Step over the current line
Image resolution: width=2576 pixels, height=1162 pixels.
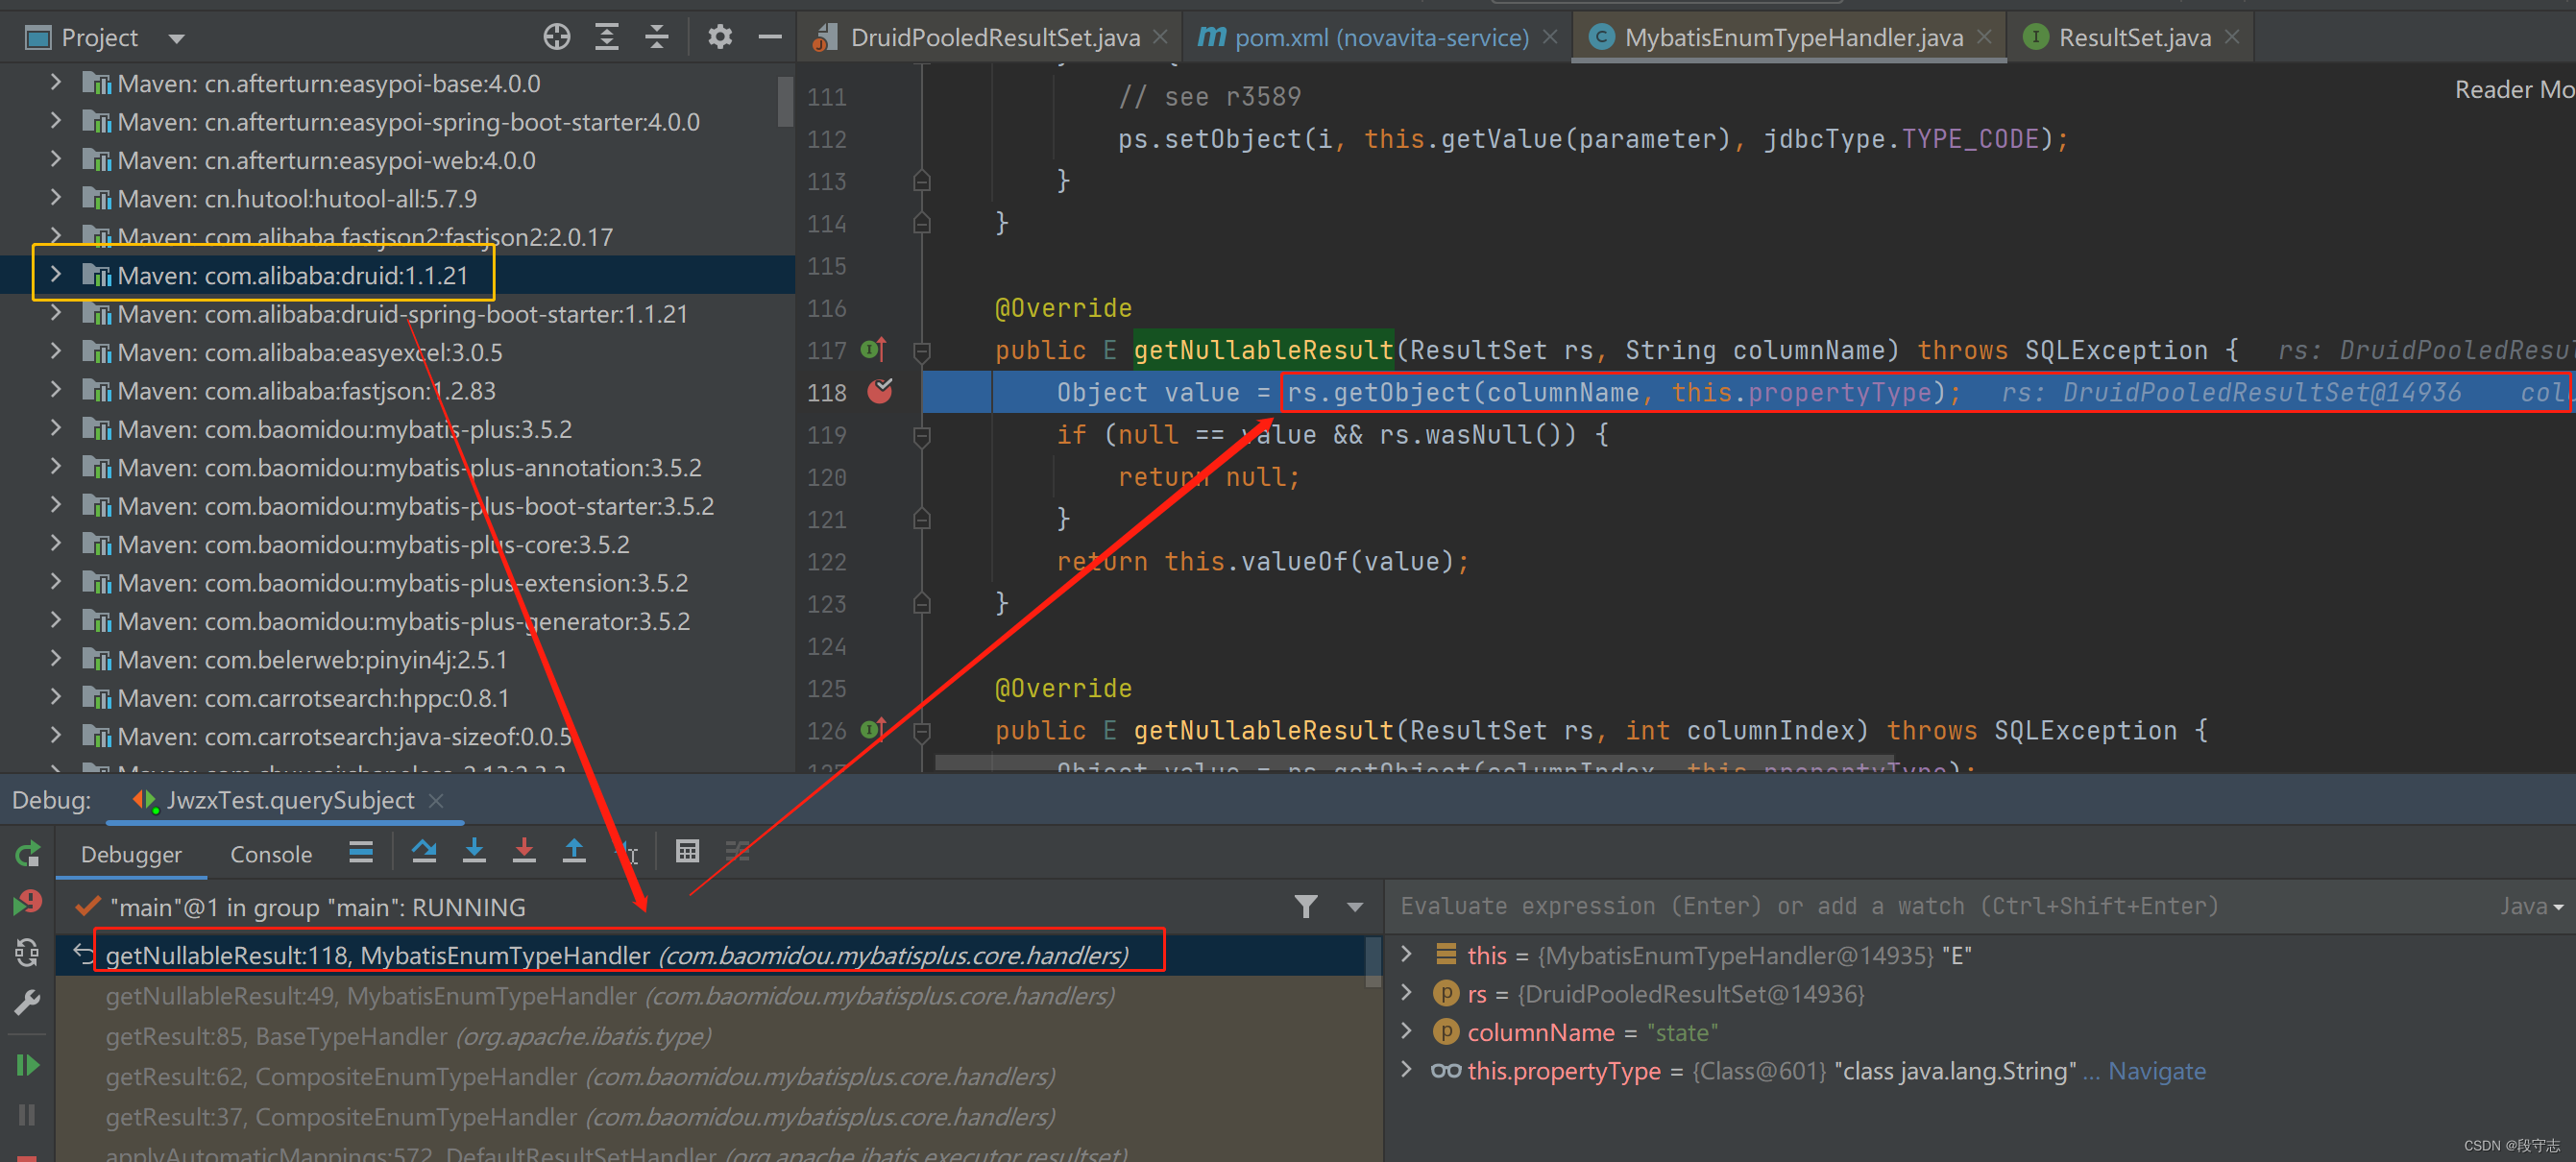pos(425,851)
